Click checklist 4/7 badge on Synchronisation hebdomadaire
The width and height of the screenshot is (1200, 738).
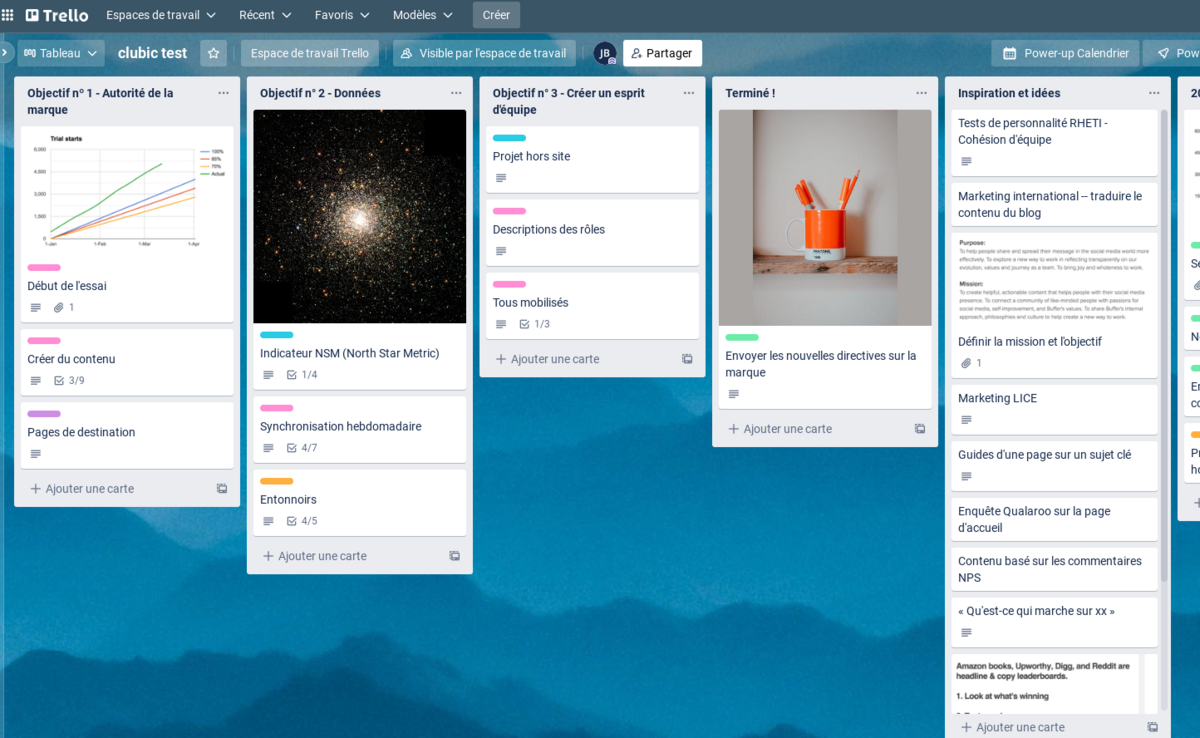click(302, 448)
